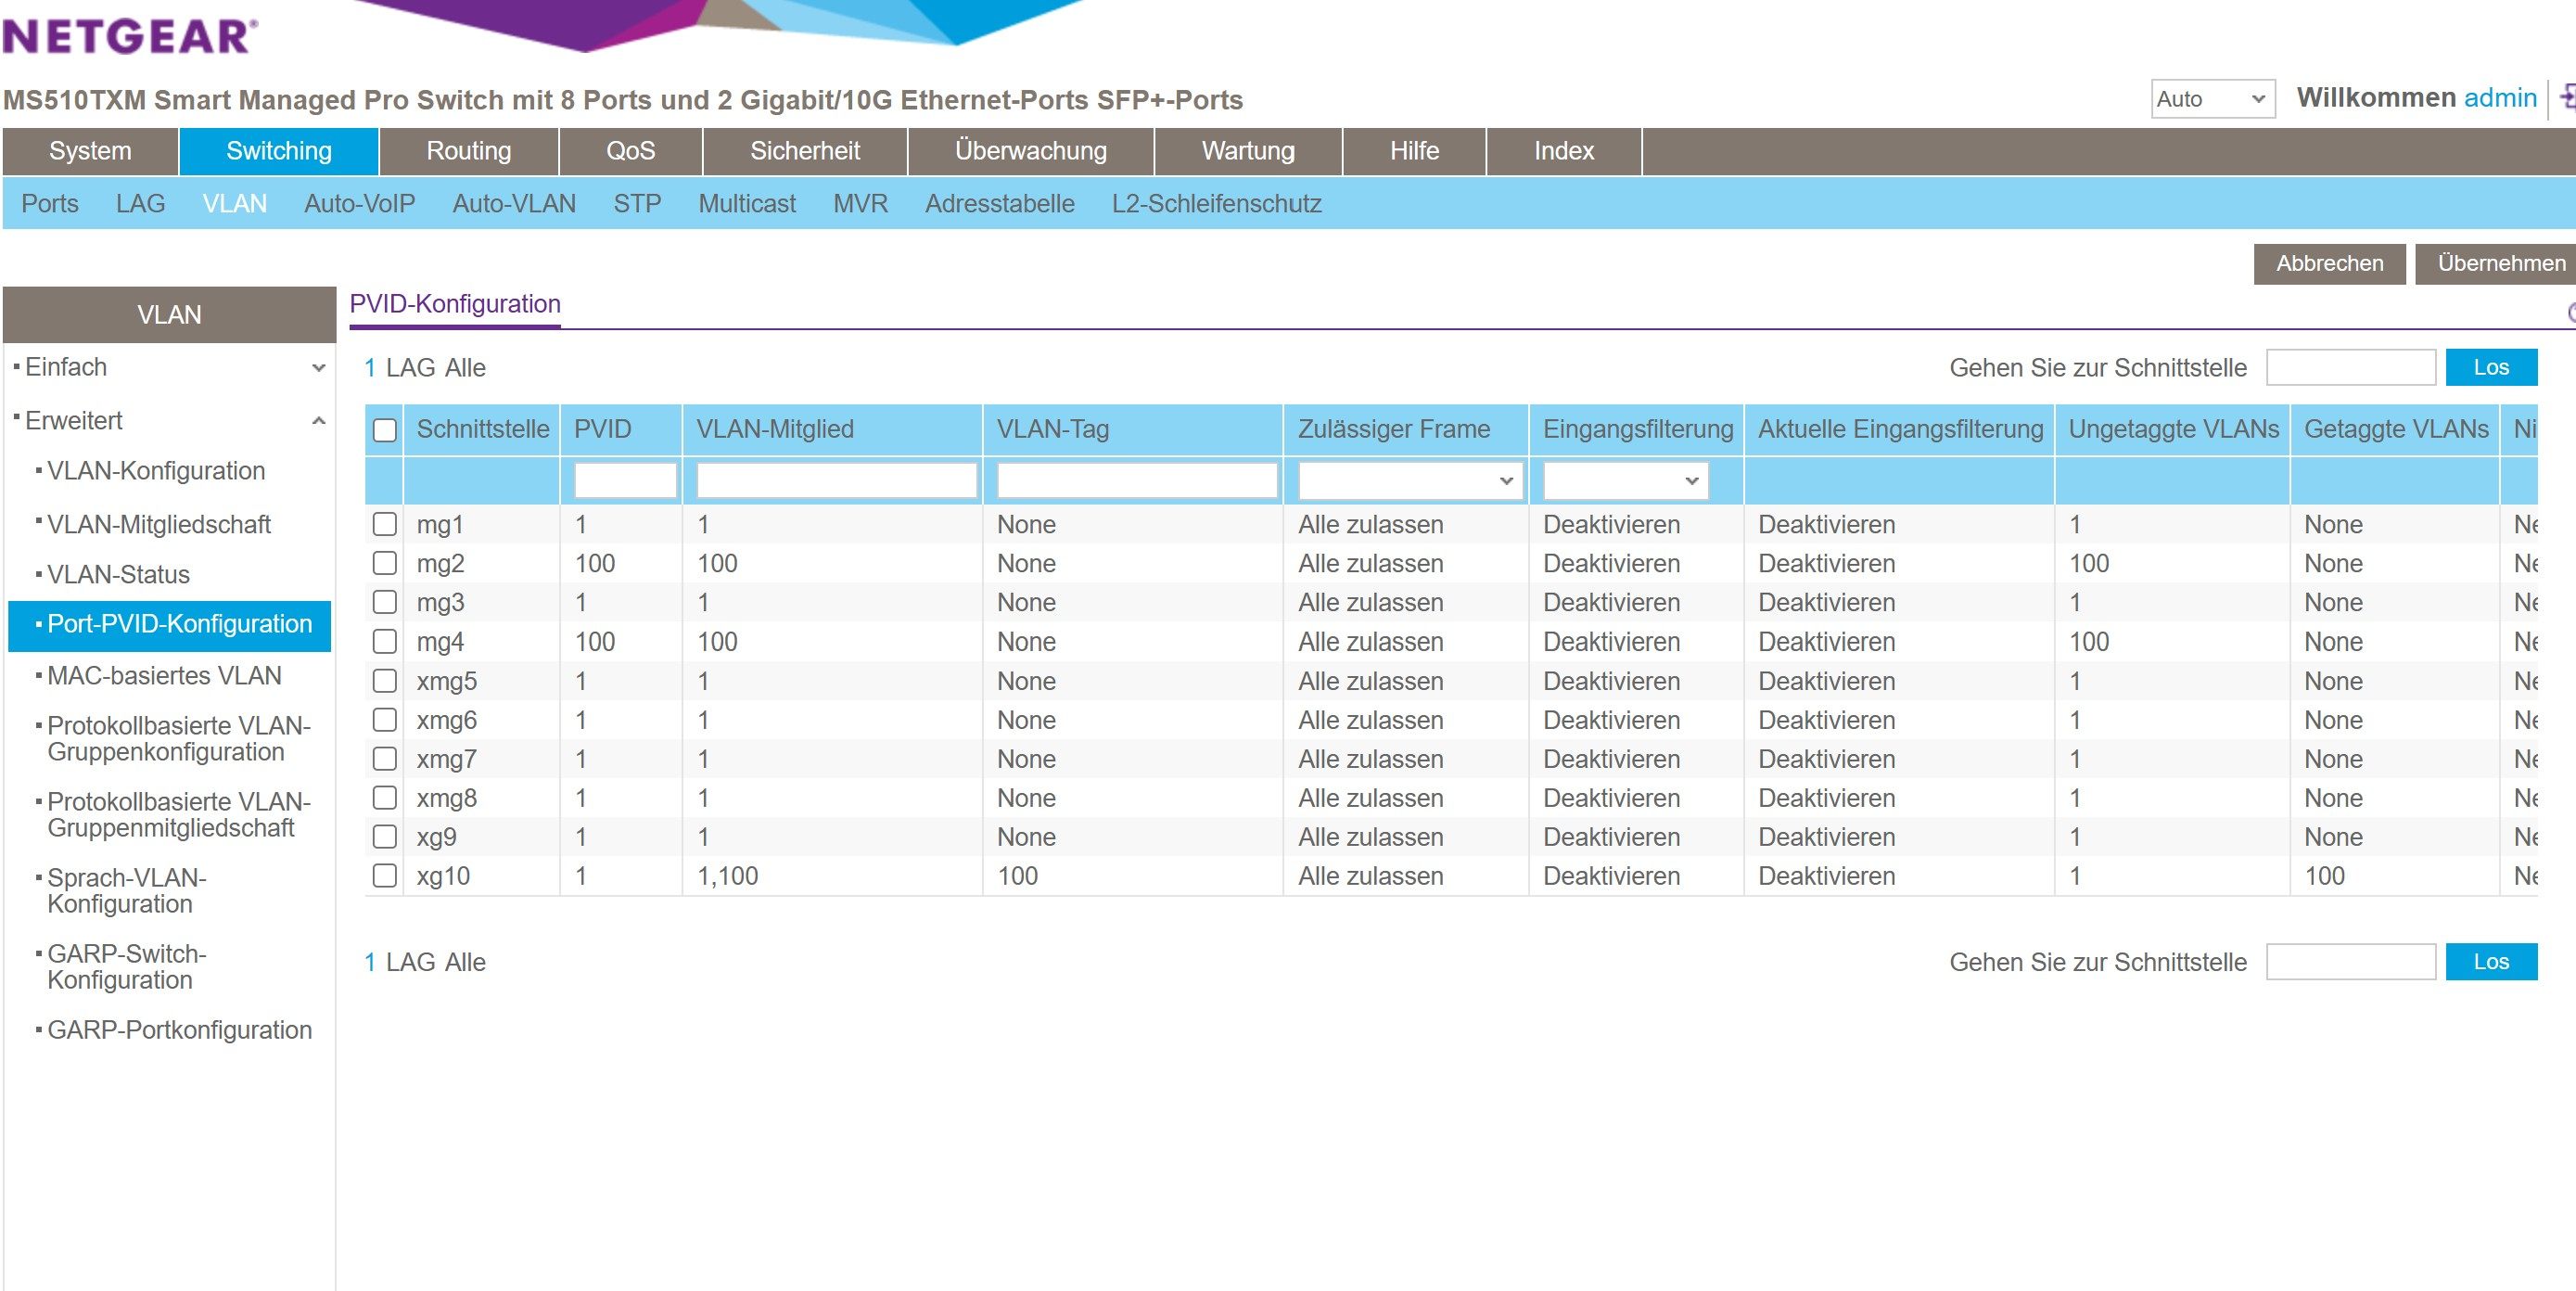This screenshot has height=1291, width=2576.
Task: Open the Adresstabelle submenu
Action: [1000, 204]
